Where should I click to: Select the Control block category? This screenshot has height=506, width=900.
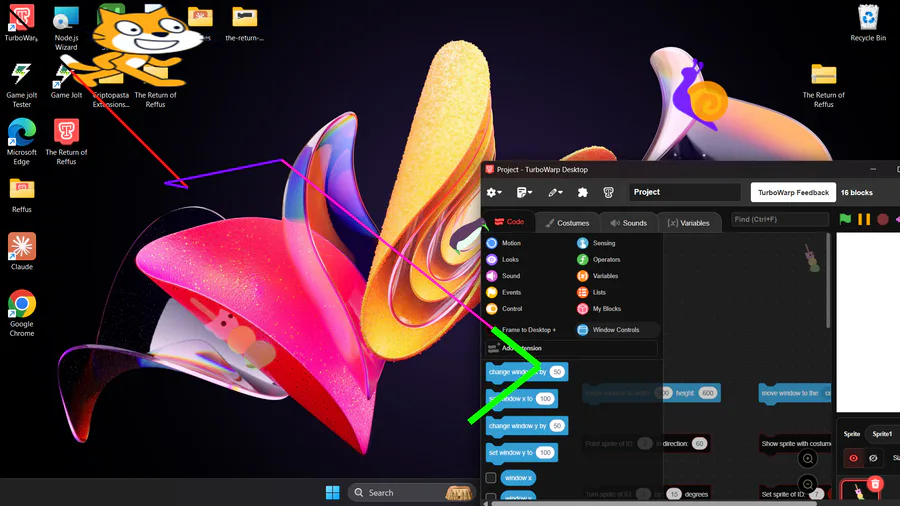[x=504, y=309]
